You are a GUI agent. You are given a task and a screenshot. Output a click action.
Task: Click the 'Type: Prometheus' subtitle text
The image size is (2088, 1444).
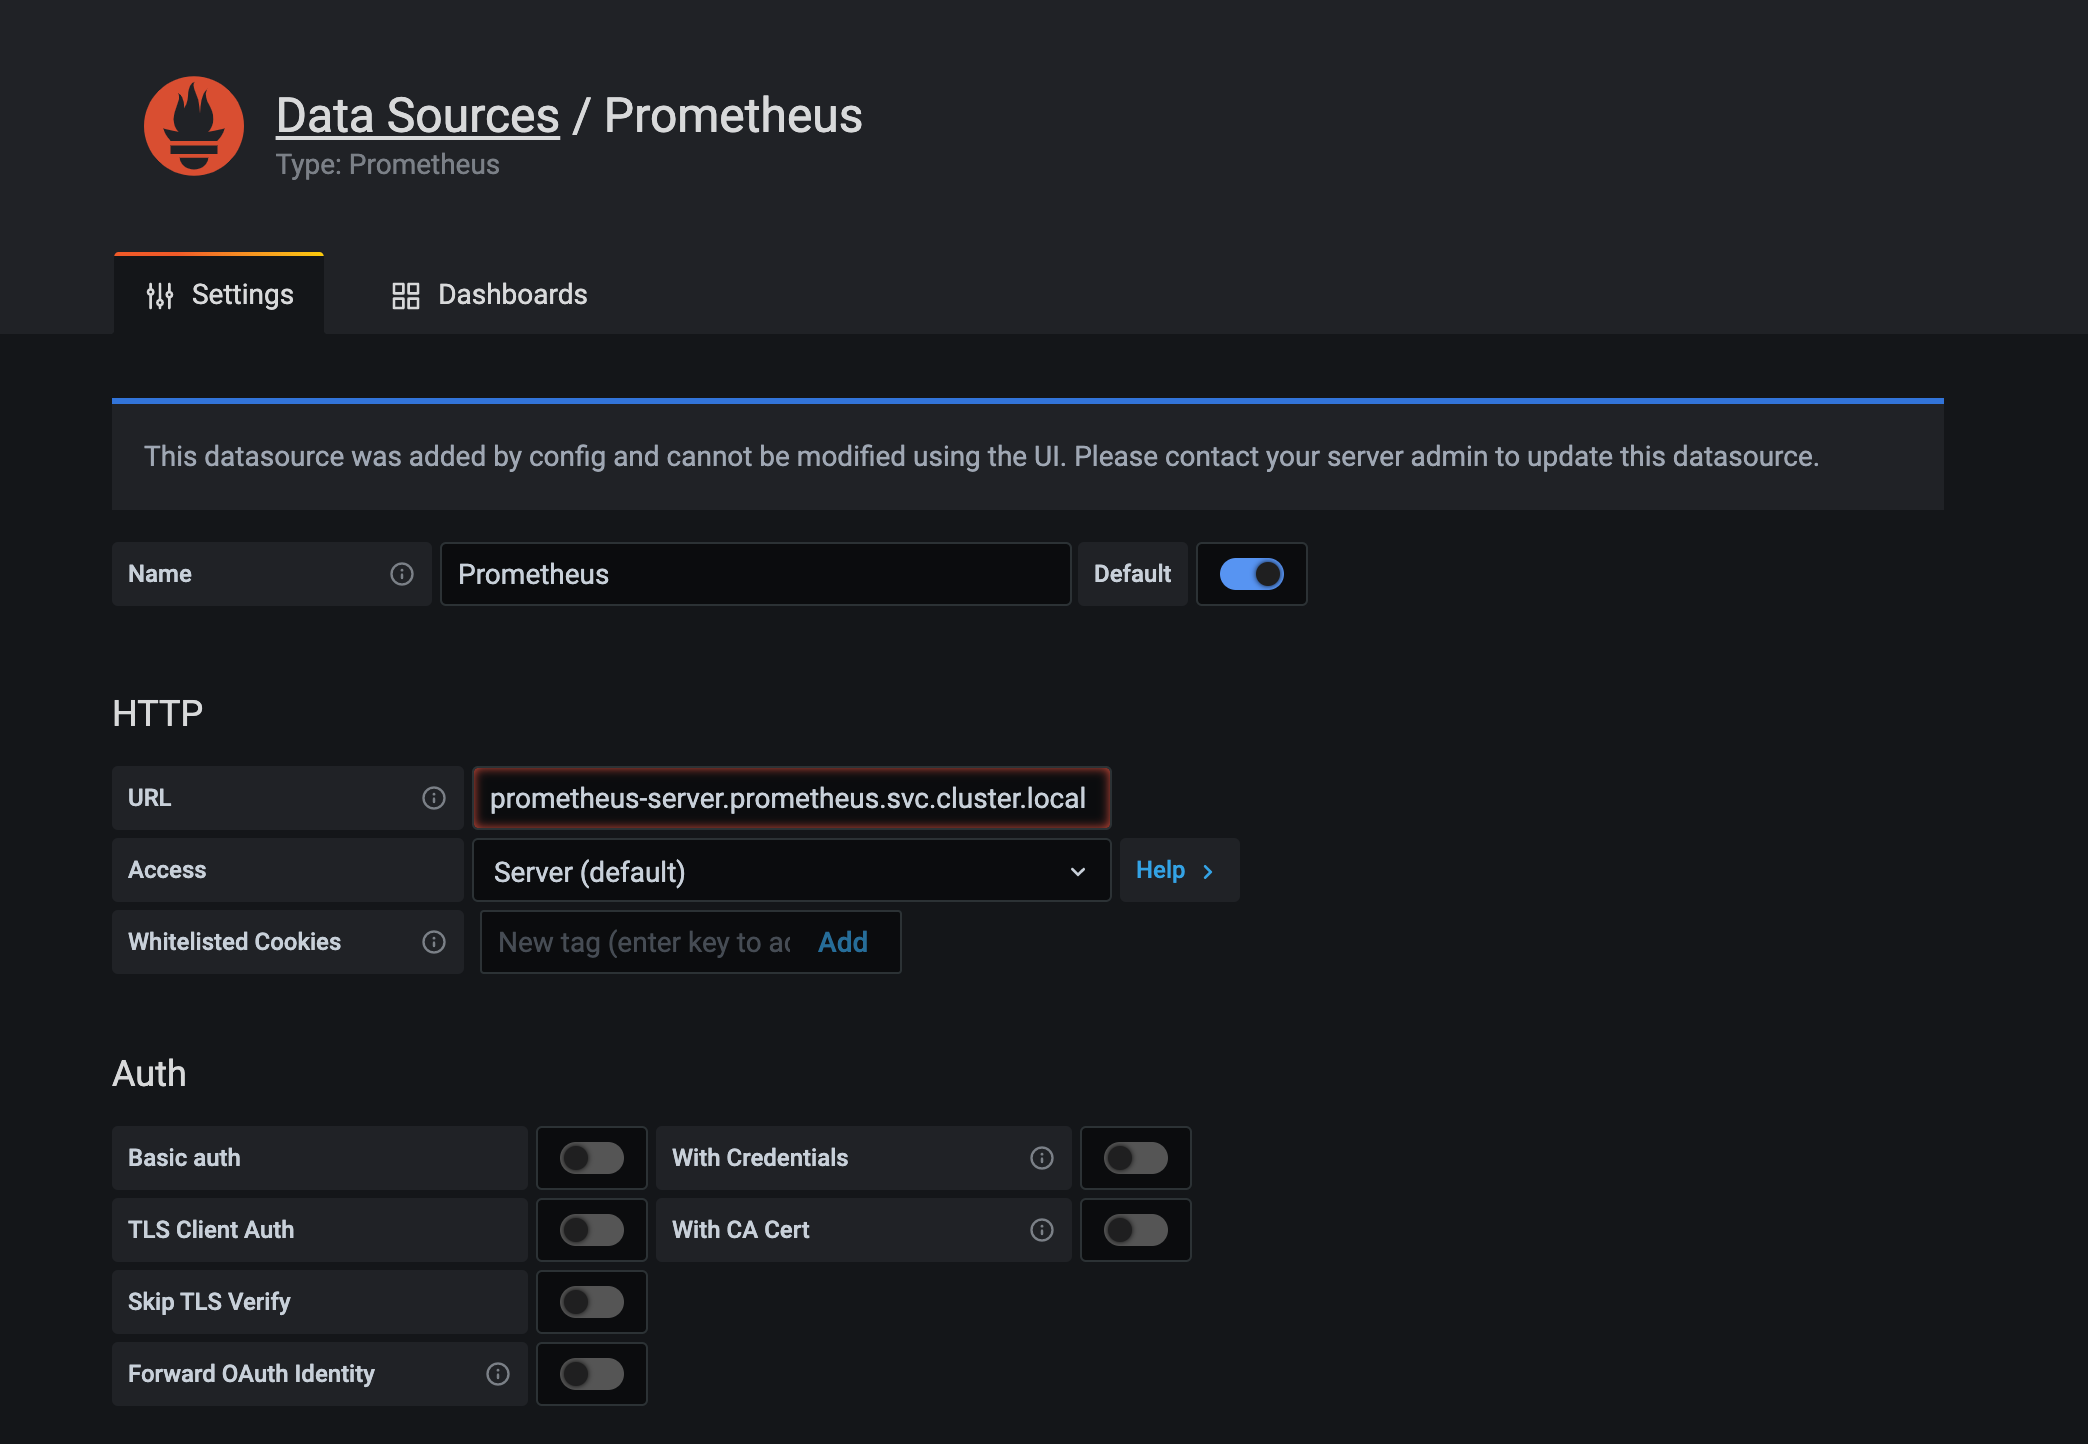pyautogui.click(x=388, y=164)
